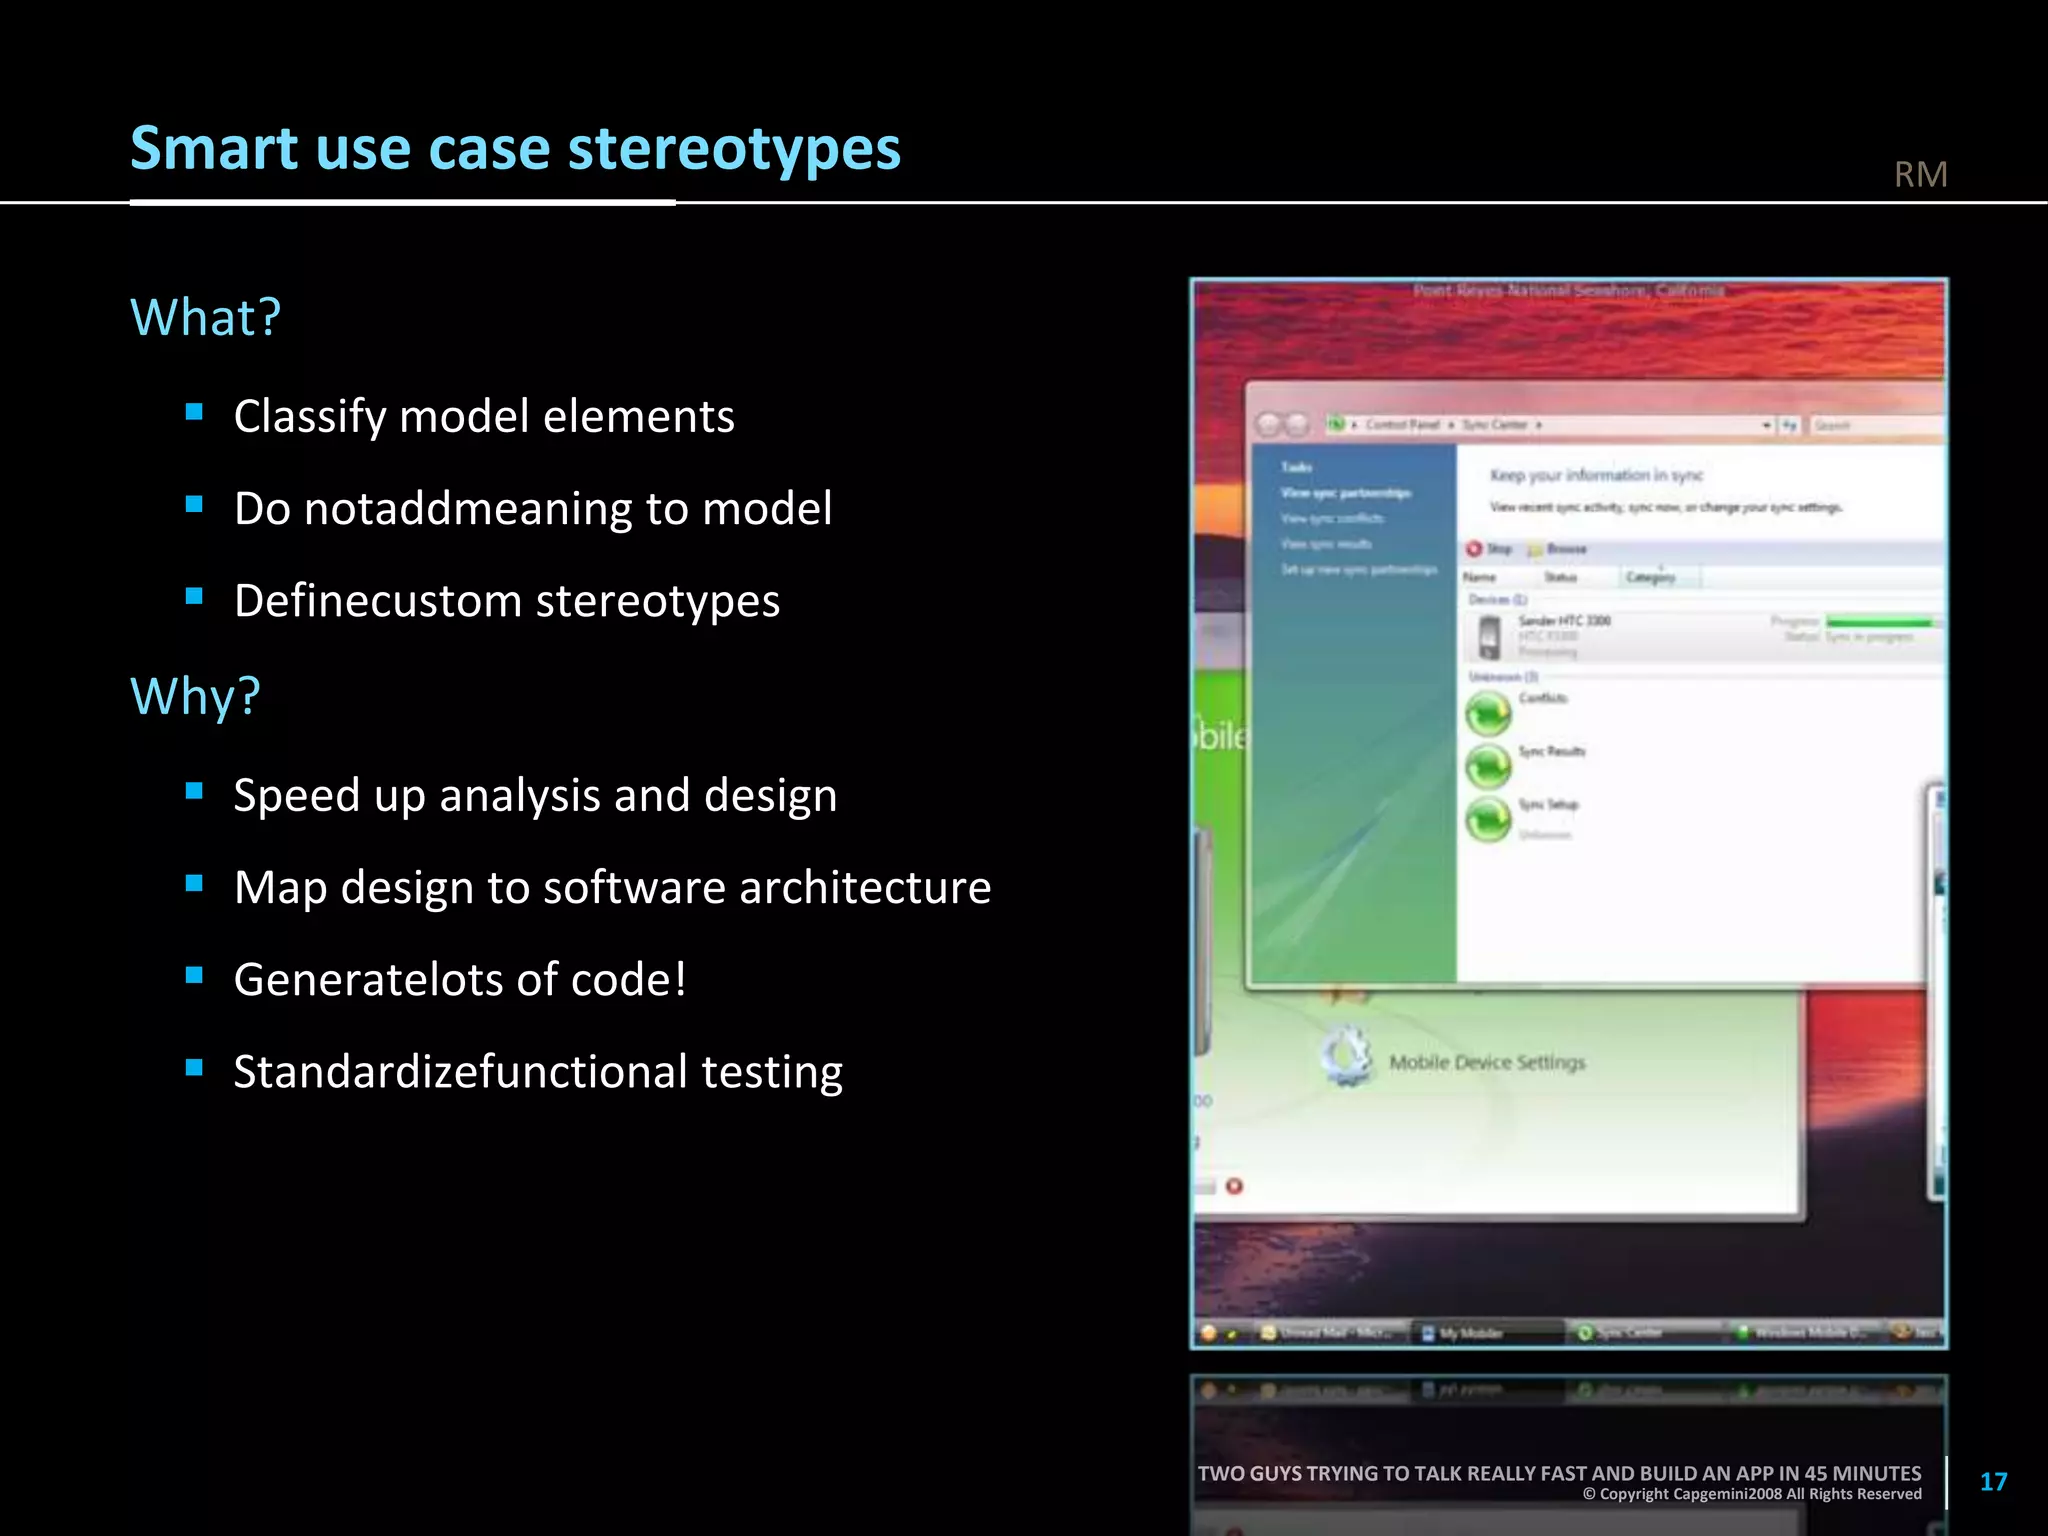
Task: Open View sync results task link
Action: click(x=1327, y=544)
